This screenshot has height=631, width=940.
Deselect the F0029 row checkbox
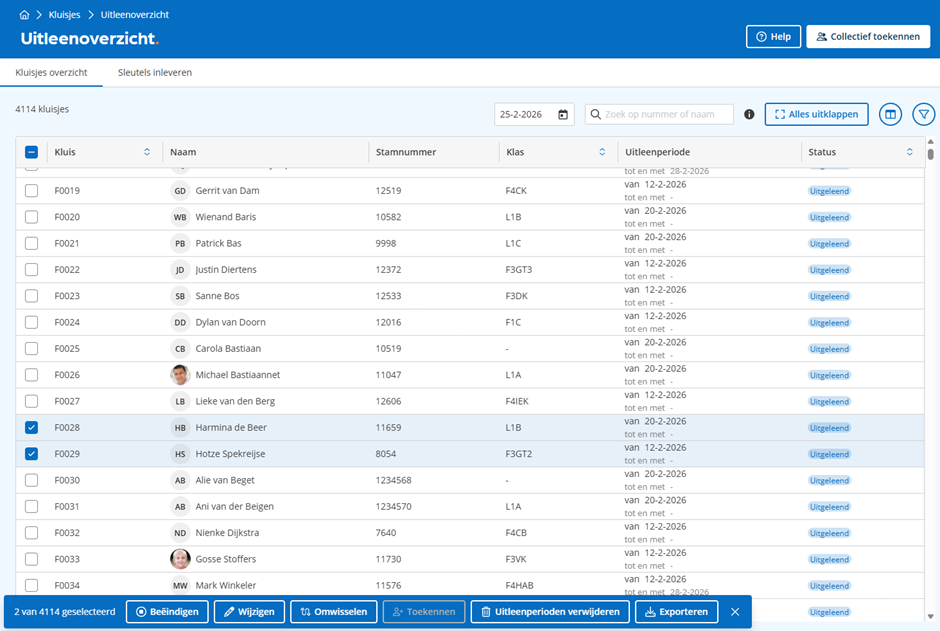[x=31, y=454]
